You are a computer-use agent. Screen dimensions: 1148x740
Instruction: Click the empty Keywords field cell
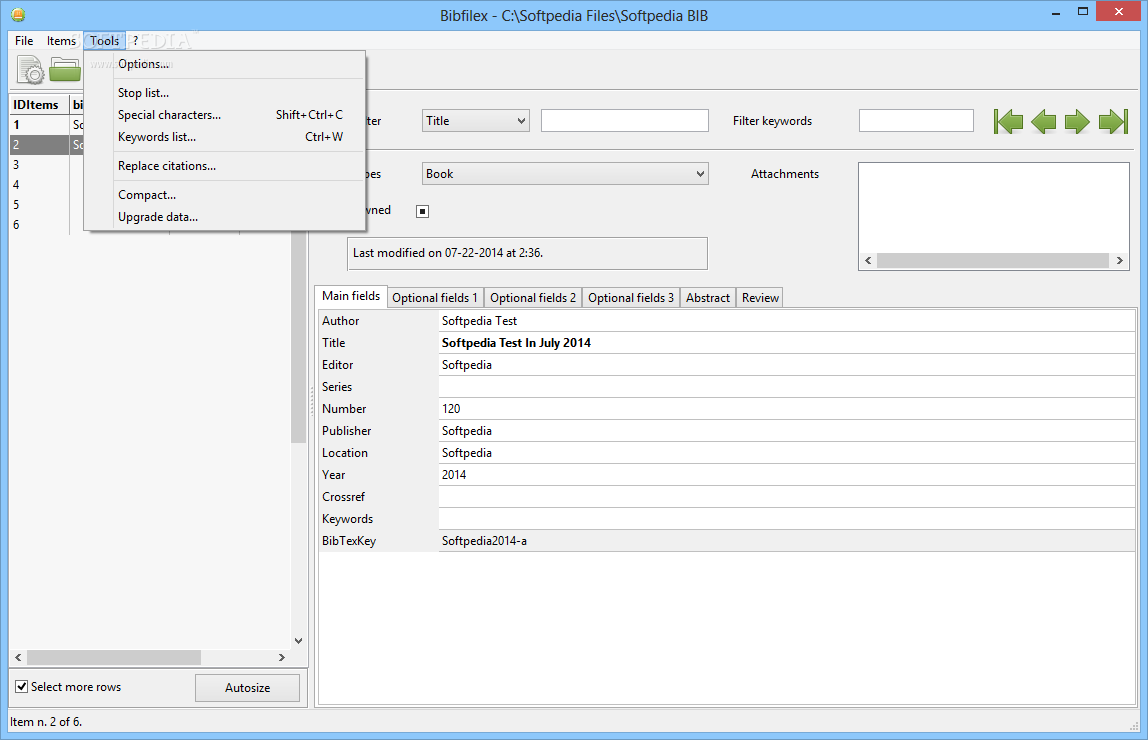(x=786, y=518)
